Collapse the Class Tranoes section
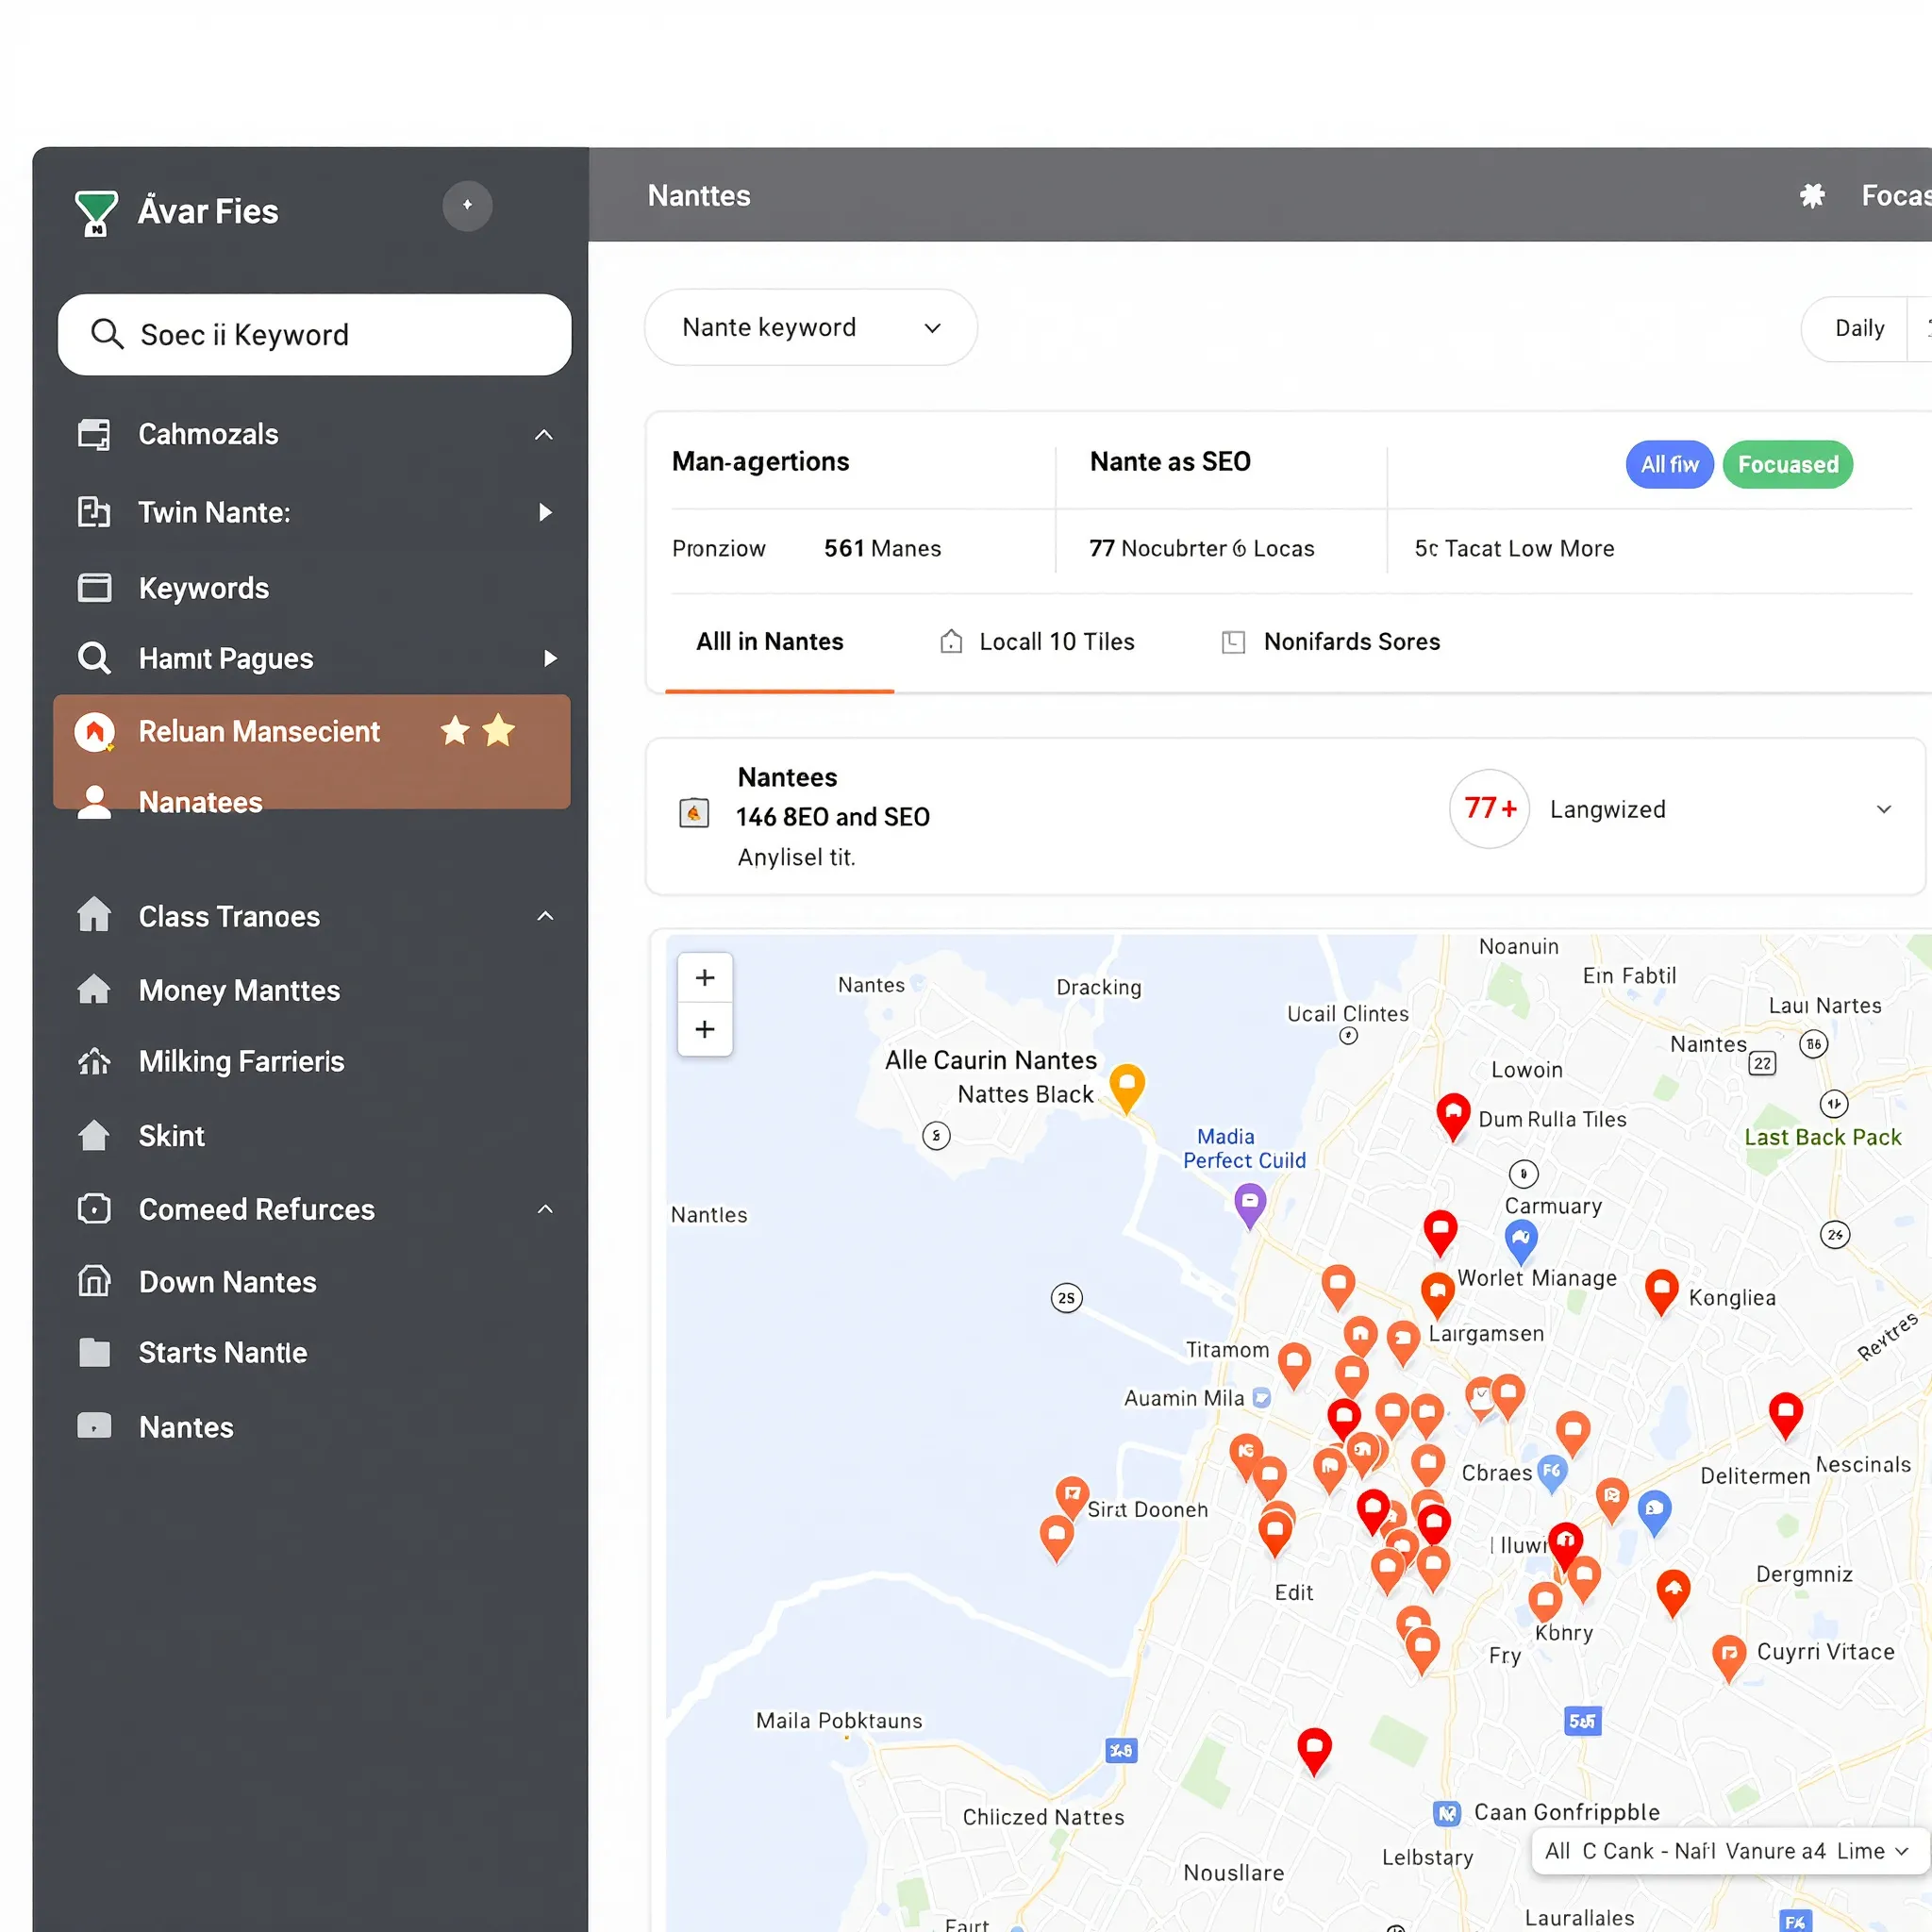This screenshot has height=1932, width=1932. 545,916
